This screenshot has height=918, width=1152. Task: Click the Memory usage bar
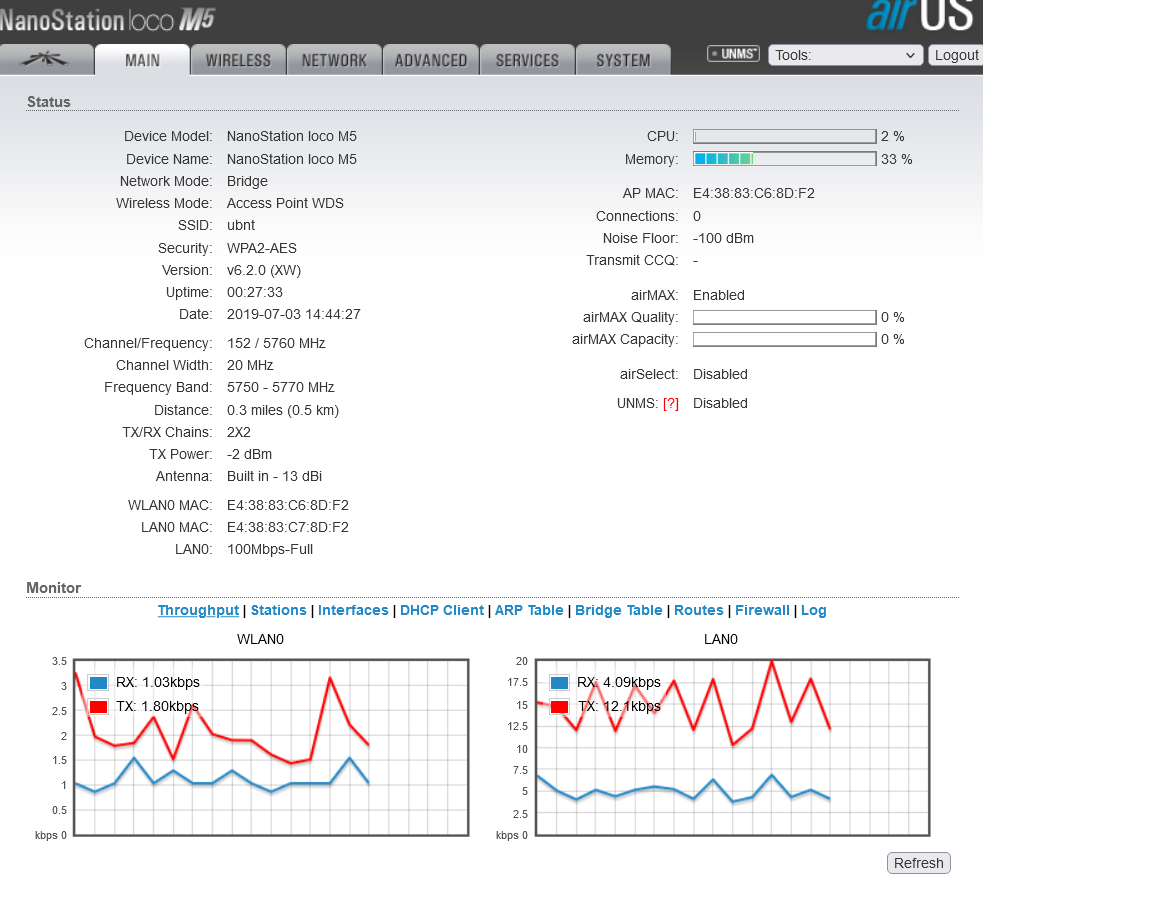(x=784, y=159)
